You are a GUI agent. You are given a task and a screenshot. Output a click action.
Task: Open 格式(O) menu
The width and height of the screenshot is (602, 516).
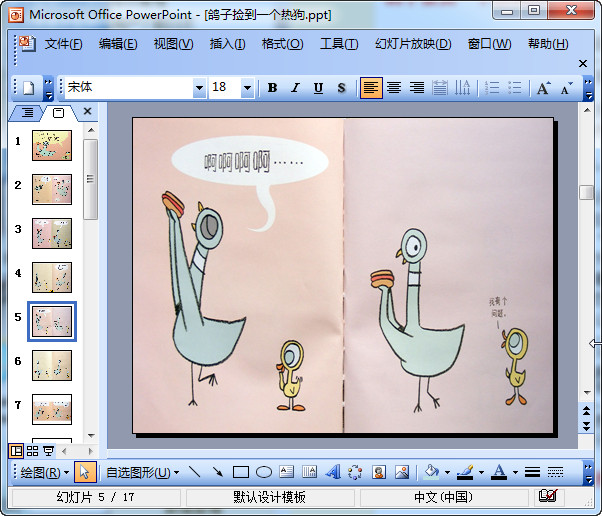282,44
